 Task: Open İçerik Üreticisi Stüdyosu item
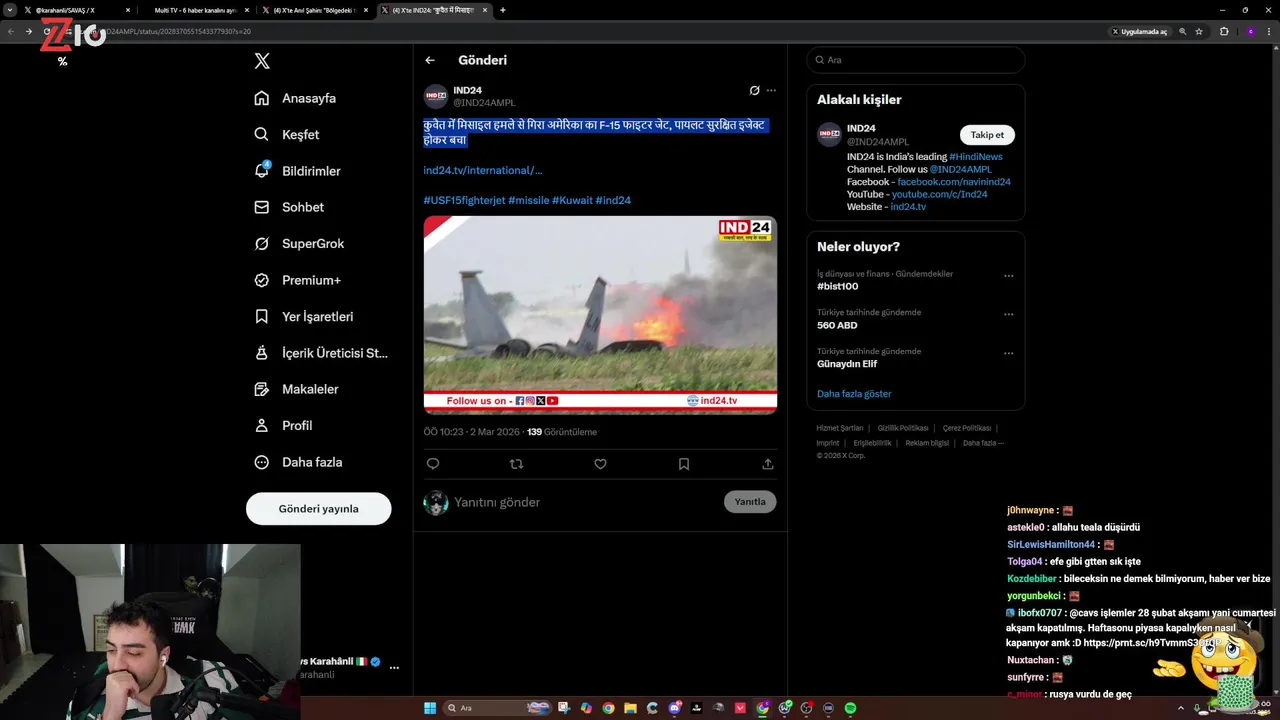click(x=321, y=353)
